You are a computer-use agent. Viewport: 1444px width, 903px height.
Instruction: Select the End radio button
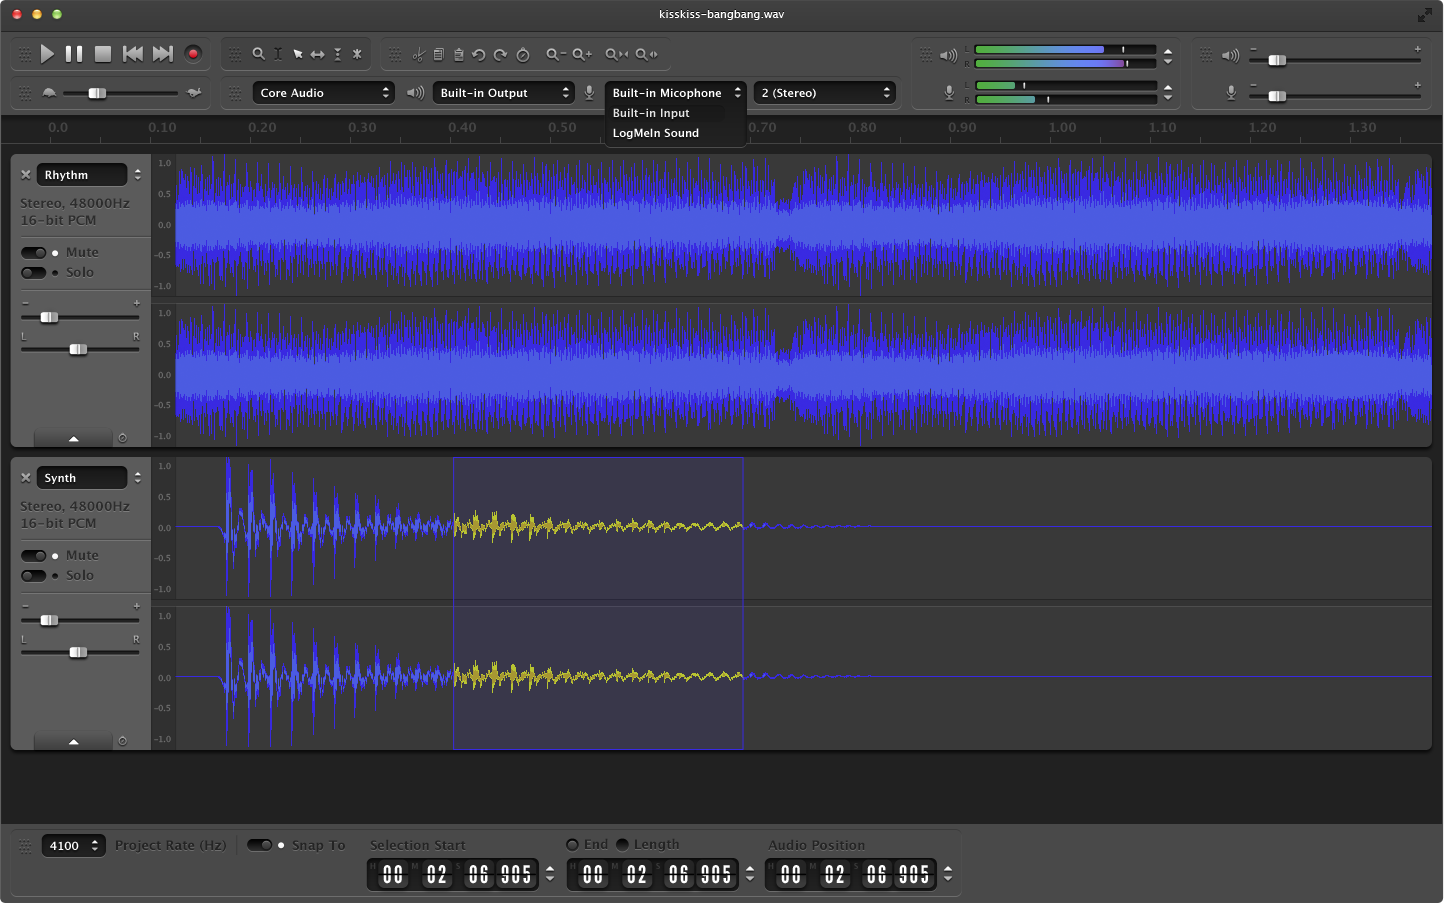tap(572, 845)
